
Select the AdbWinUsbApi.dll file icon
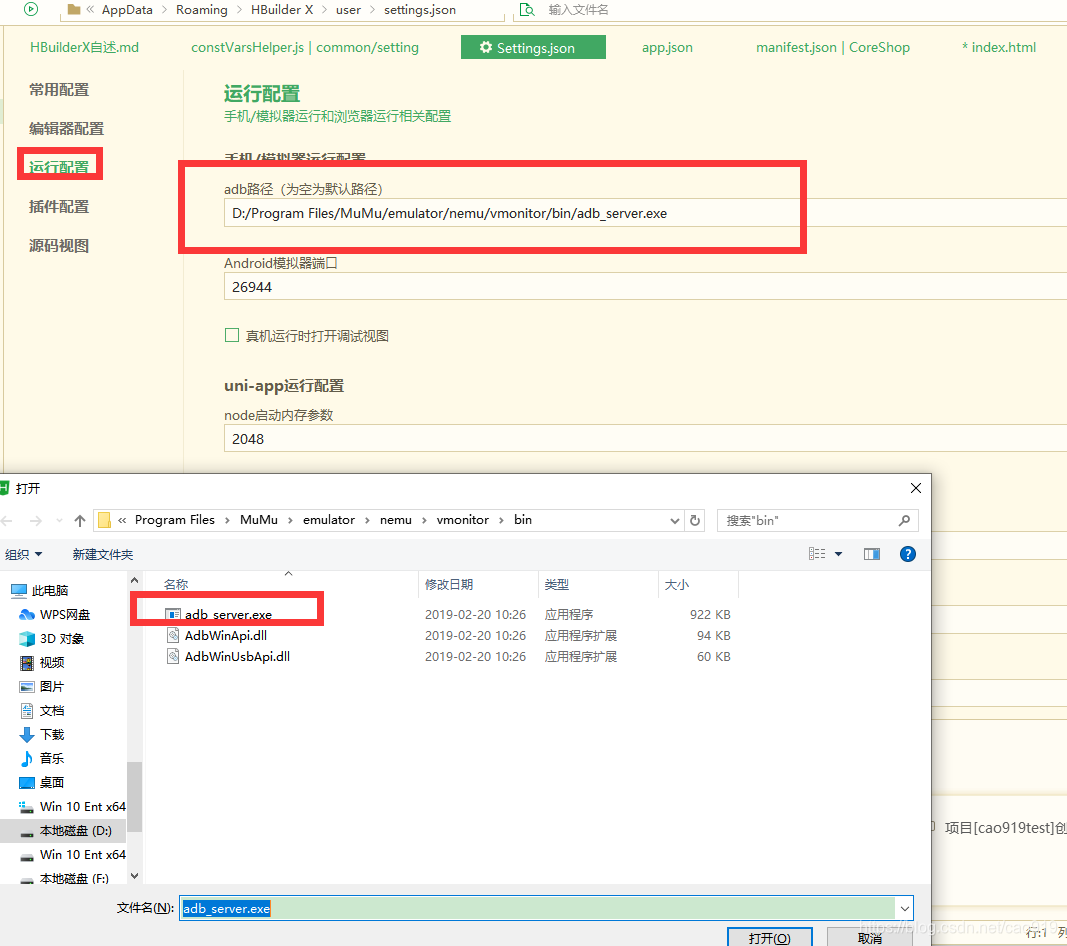point(173,657)
